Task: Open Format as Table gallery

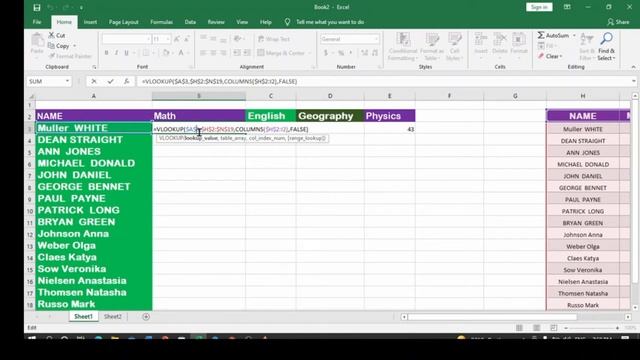Action: pos(431,47)
